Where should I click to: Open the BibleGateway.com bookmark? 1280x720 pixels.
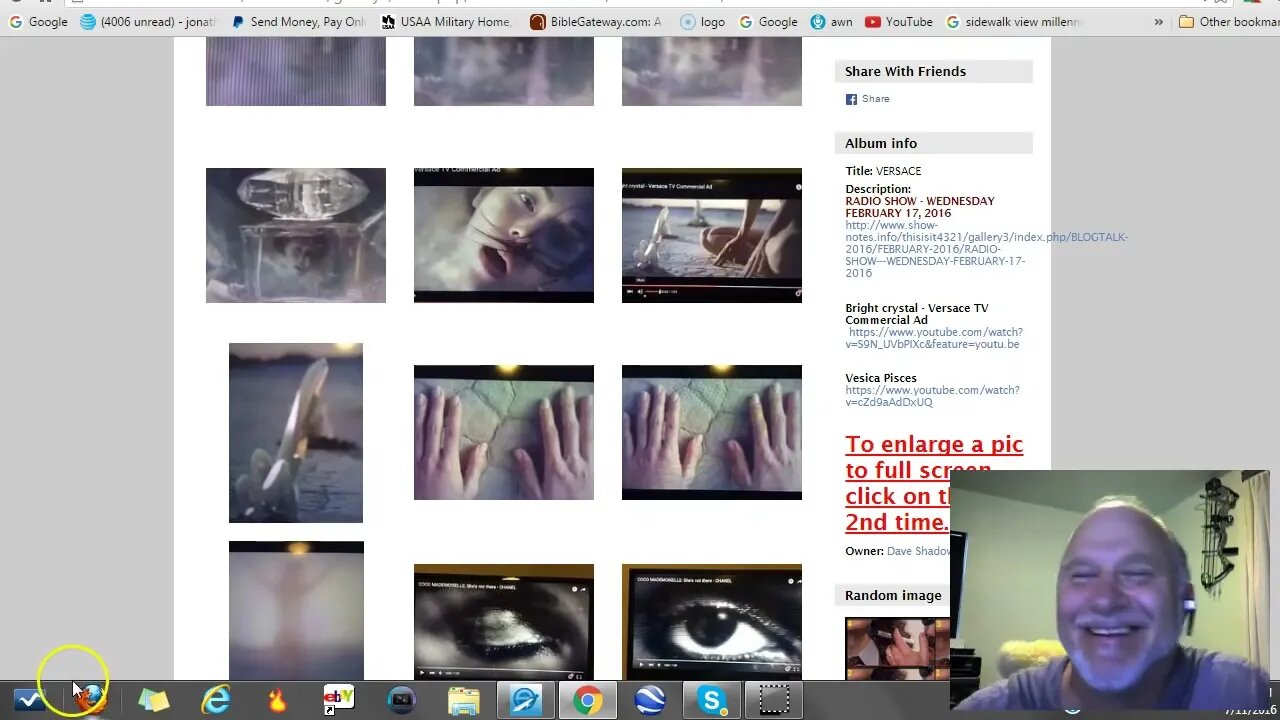coord(596,22)
